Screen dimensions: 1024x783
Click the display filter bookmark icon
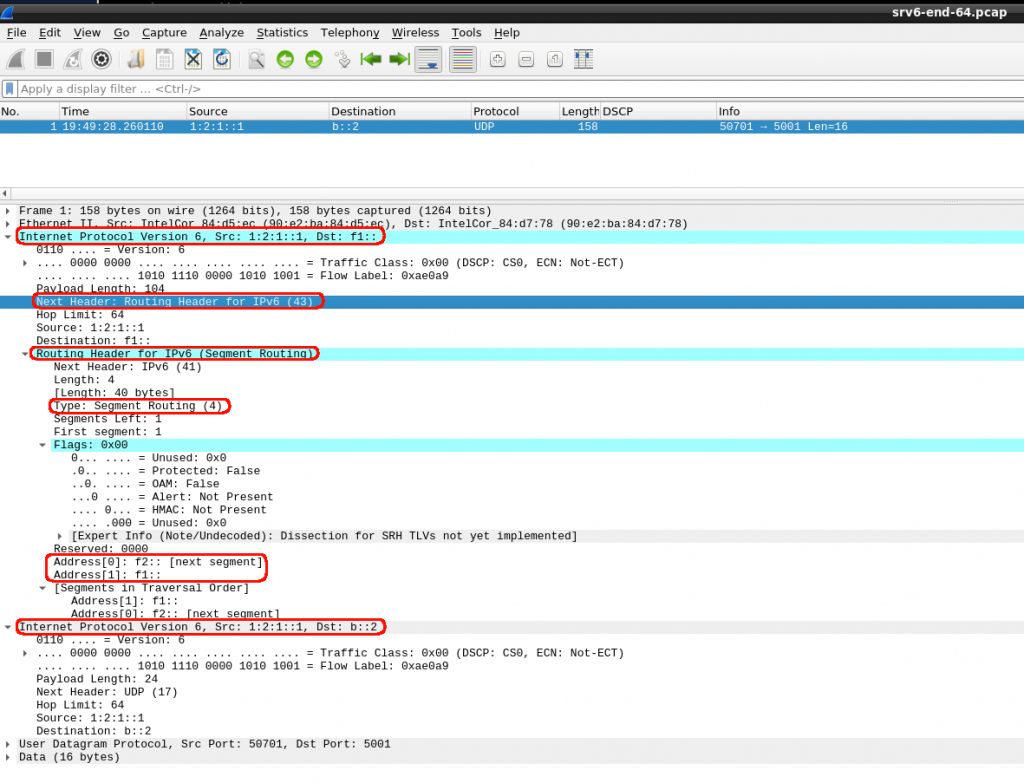coord(9,88)
